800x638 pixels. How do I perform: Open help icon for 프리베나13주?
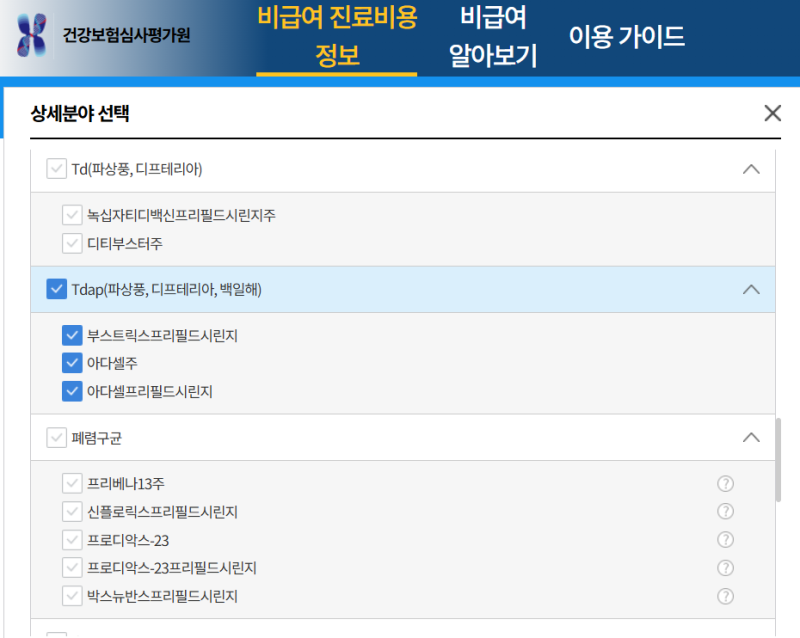pyautogui.click(x=725, y=483)
